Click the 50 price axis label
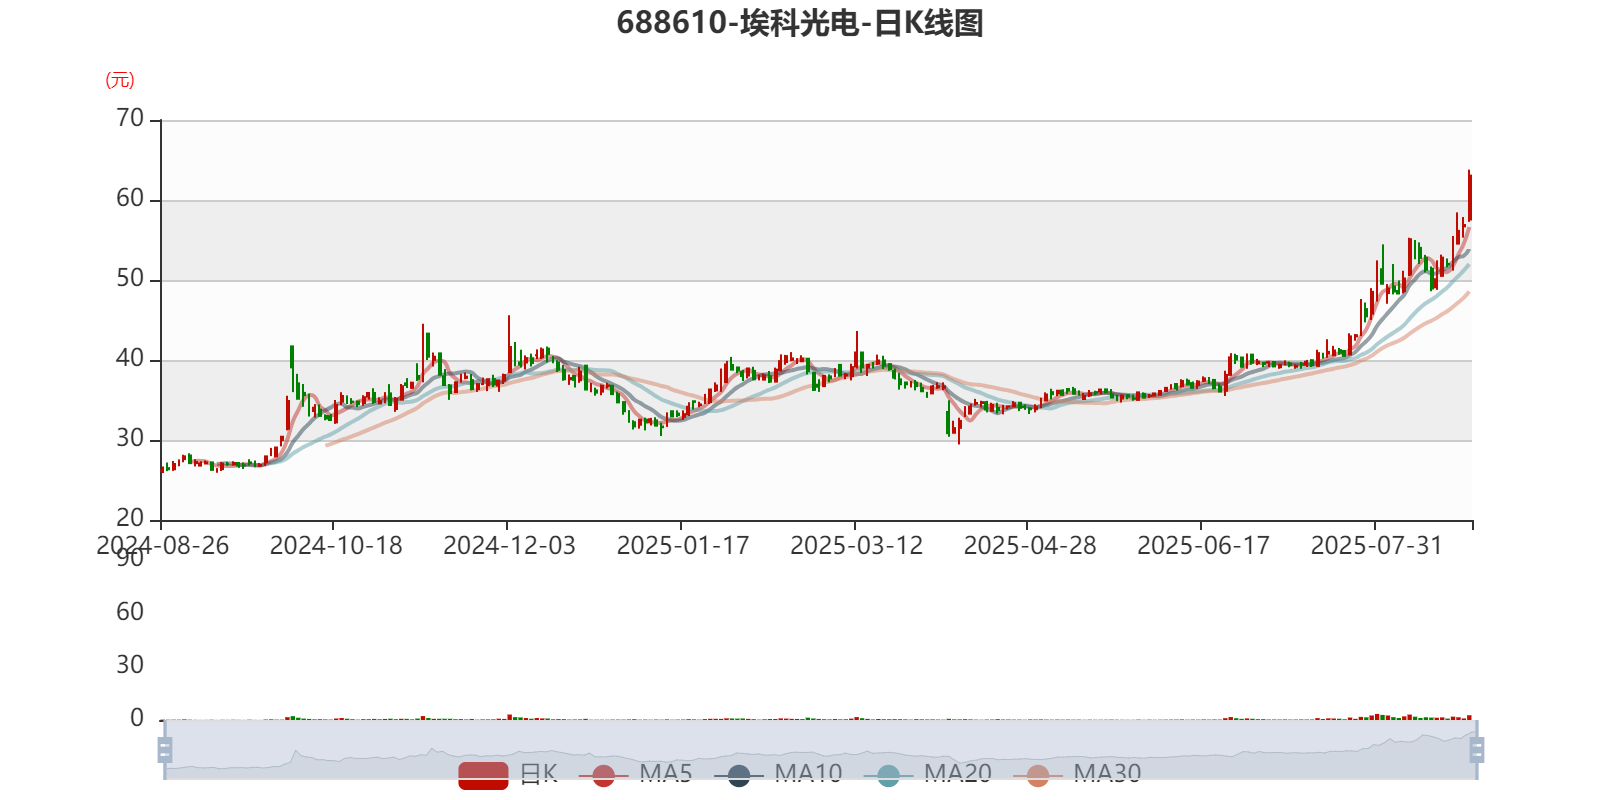Screen dimensions: 1600x800 130,279
